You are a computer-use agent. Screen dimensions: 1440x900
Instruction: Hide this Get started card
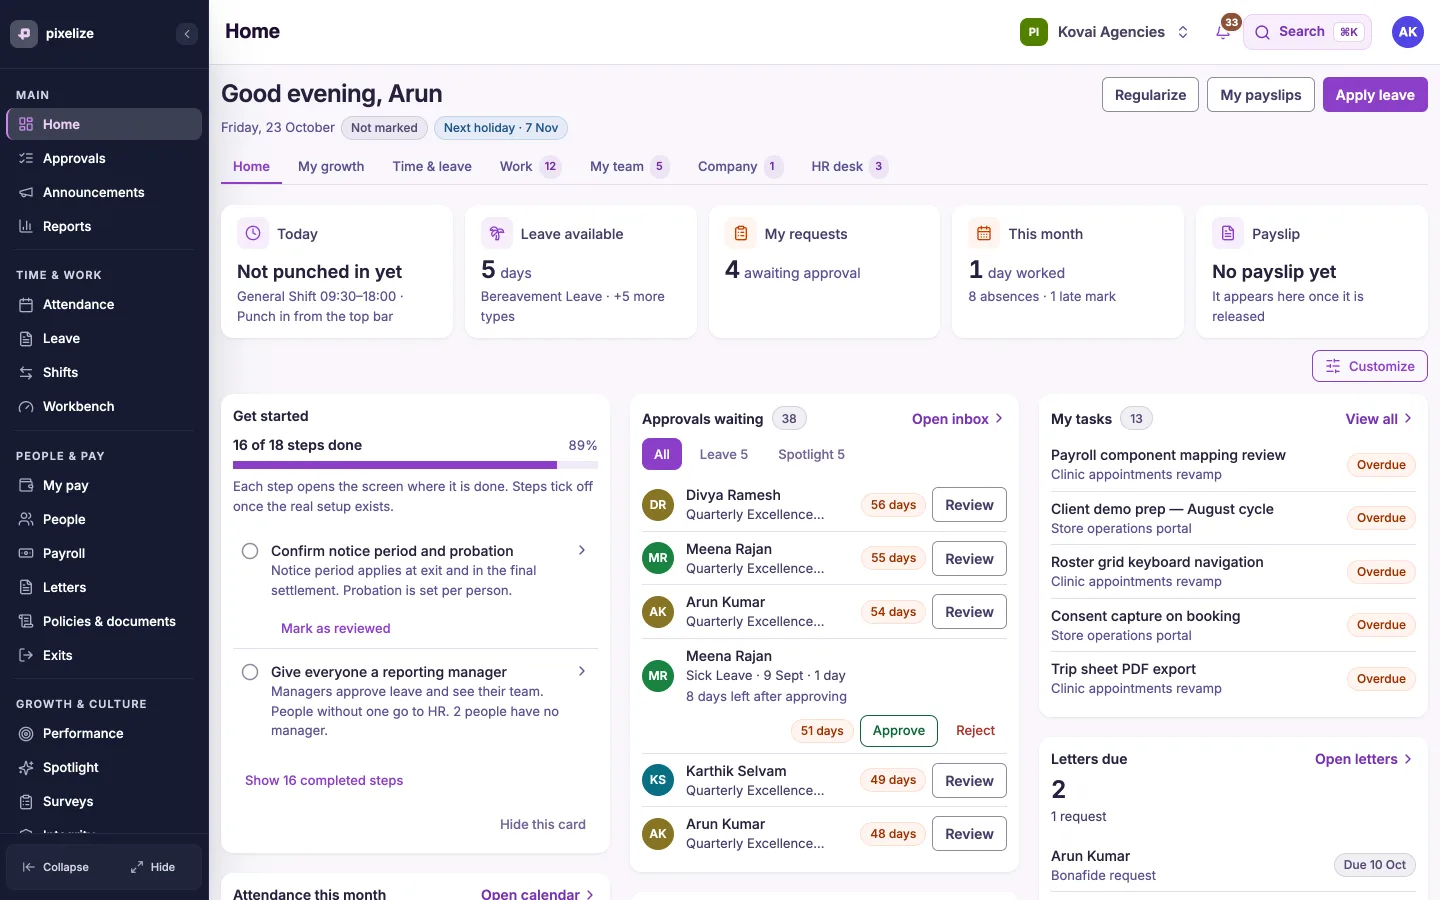coord(543,824)
